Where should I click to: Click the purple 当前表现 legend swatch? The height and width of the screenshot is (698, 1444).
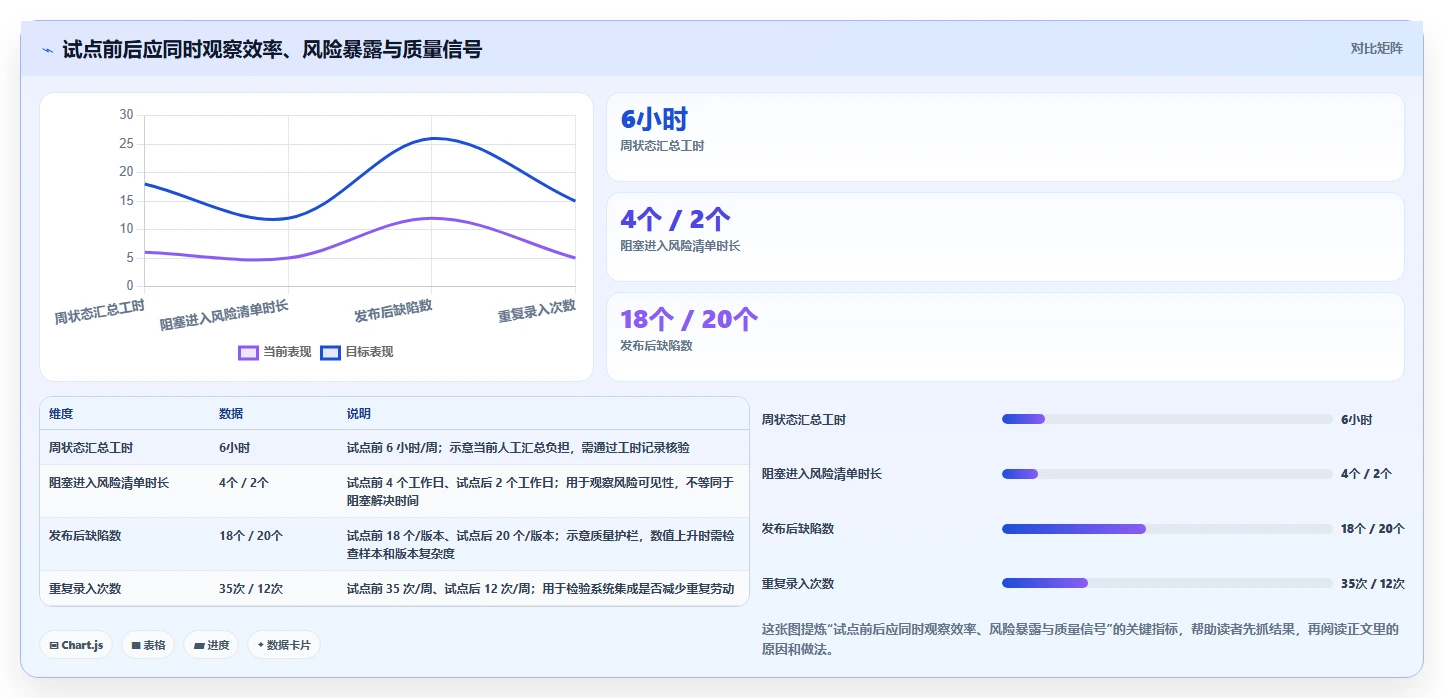248,352
